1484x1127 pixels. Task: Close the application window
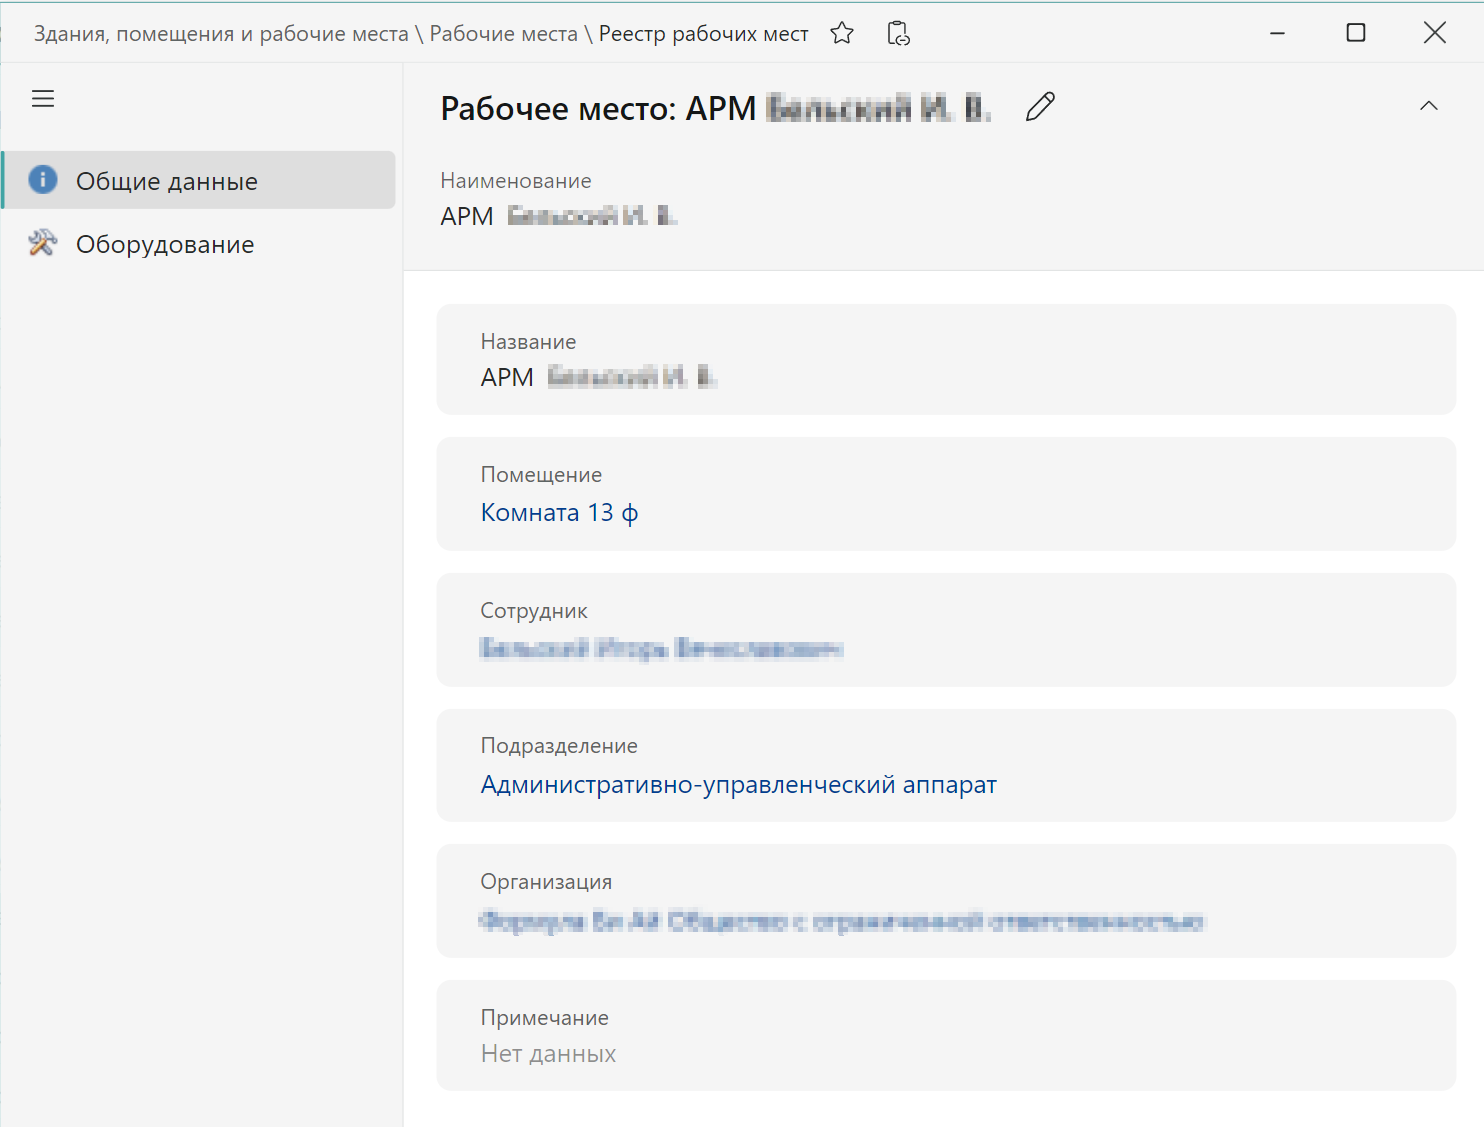pos(1434,33)
